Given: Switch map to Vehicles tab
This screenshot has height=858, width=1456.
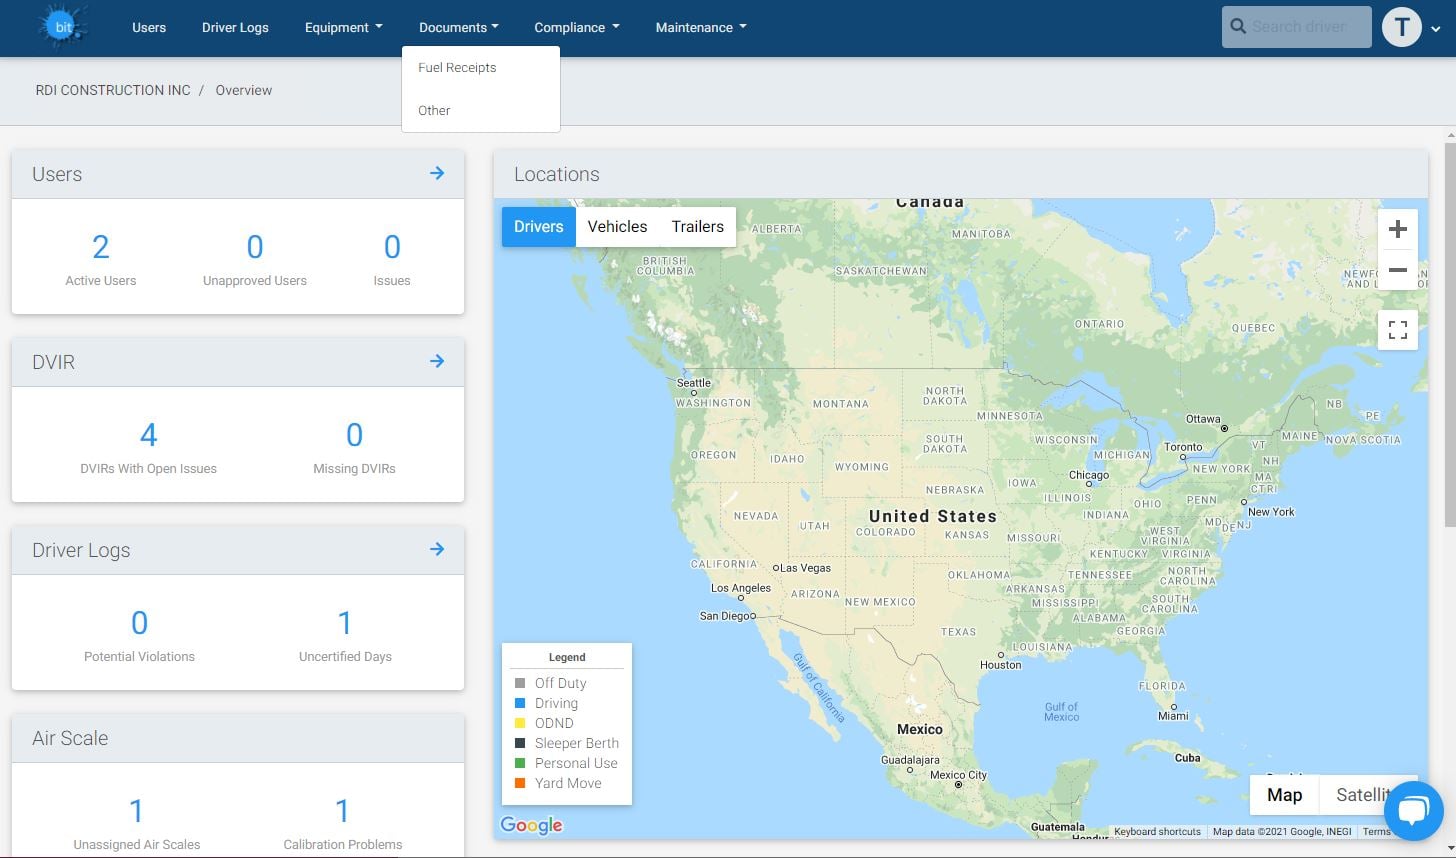Looking at the screenshot, I should pyautogui.click(x=617, y=227).
